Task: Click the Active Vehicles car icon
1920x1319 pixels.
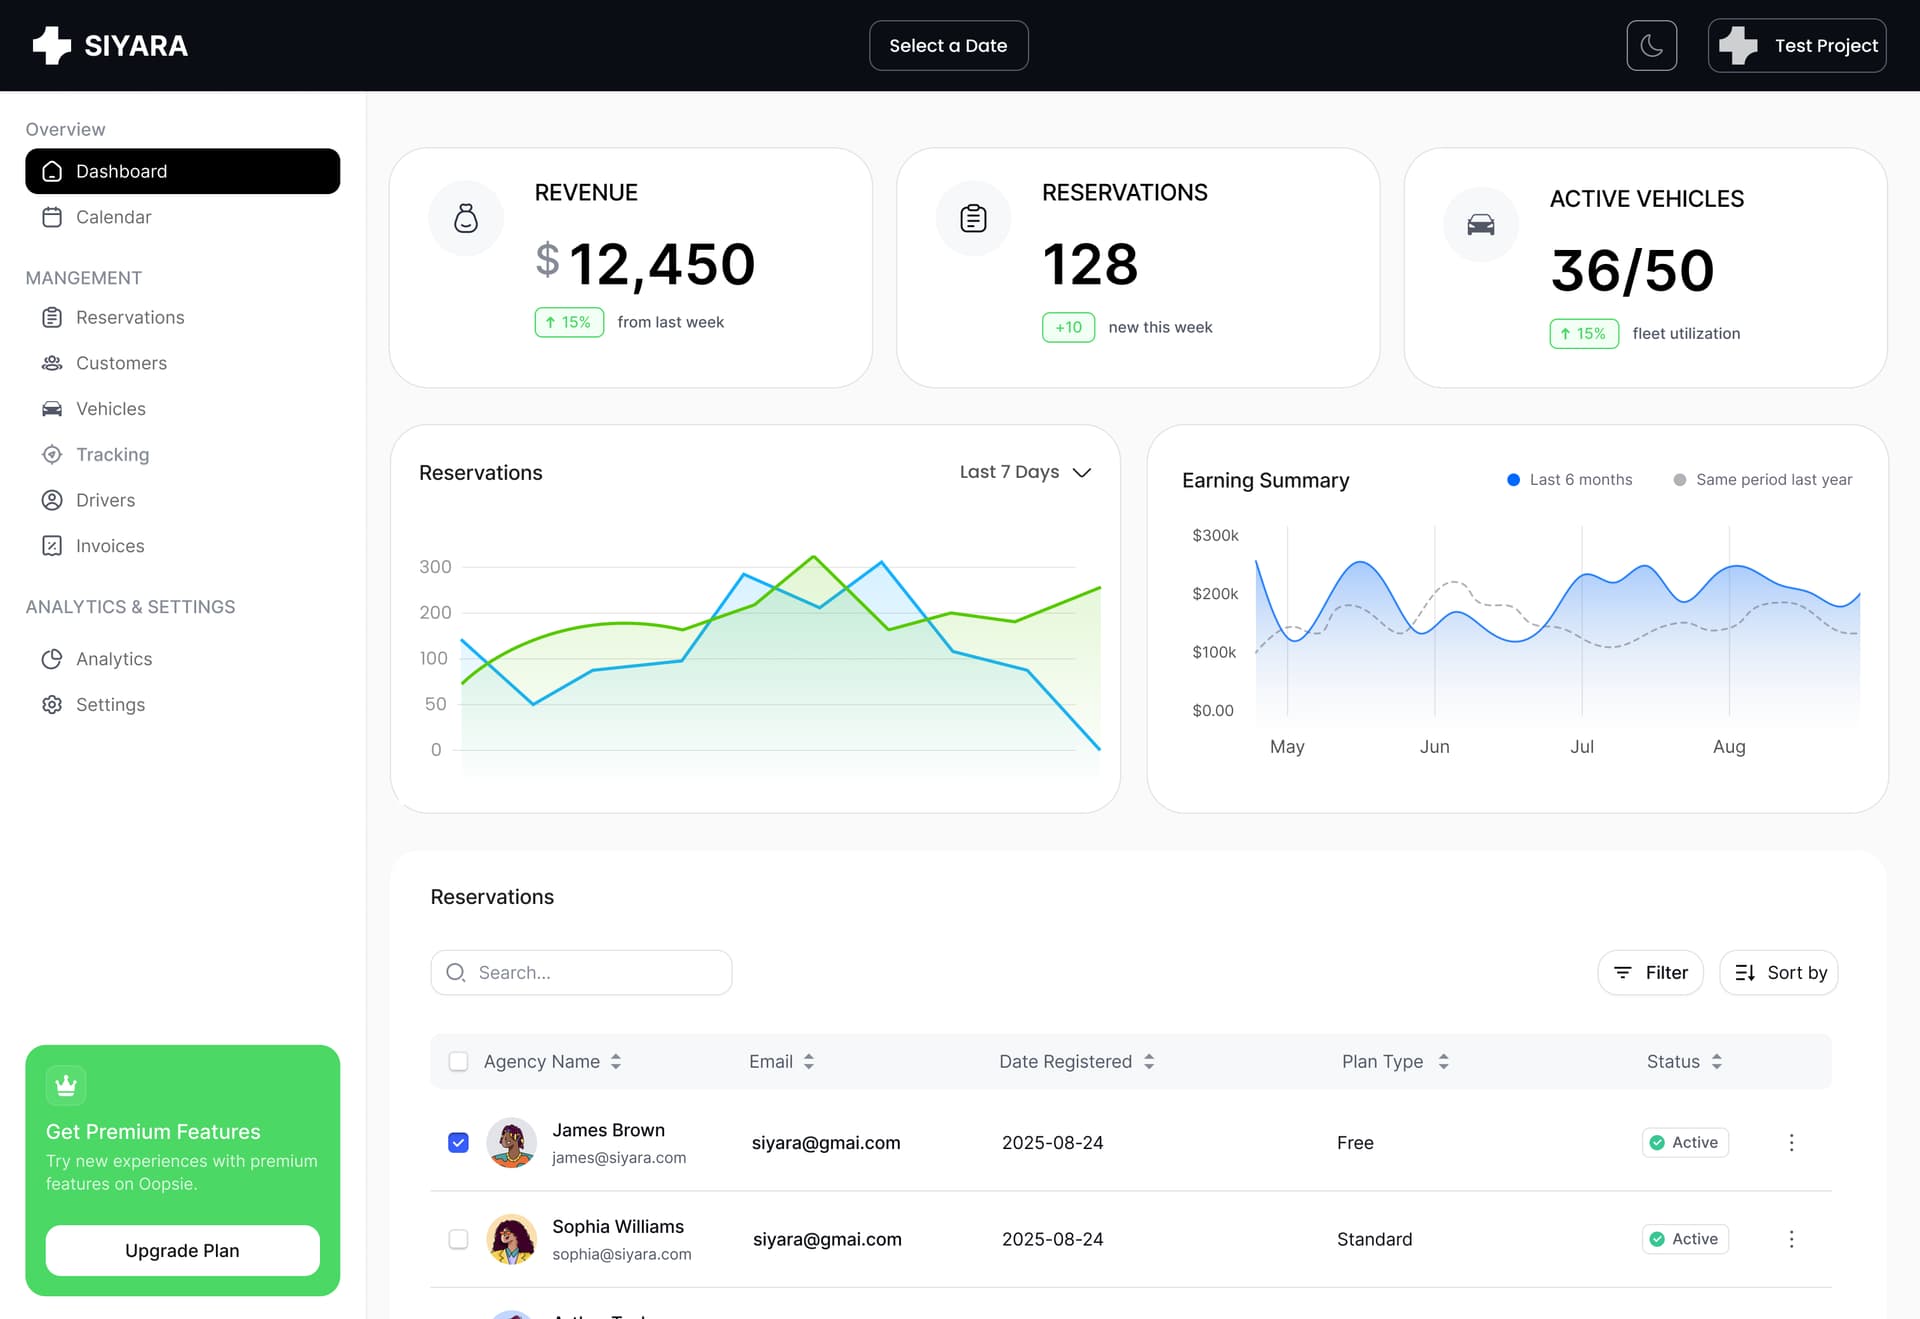Action: tap(1481, 225)
